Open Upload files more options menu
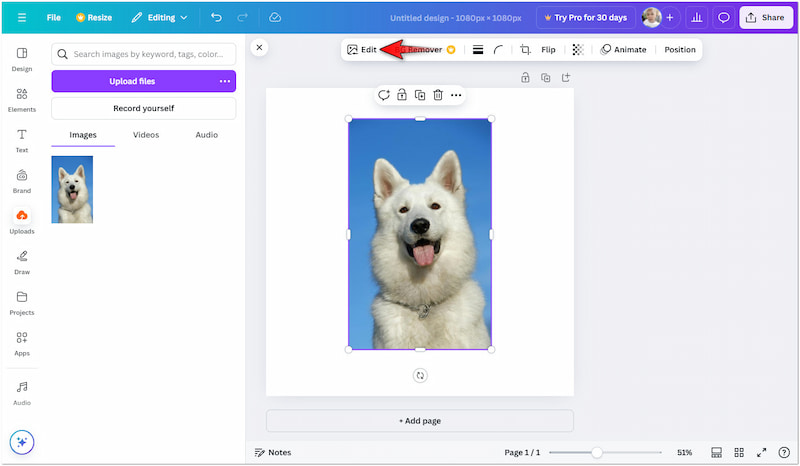This screenshot has width=800, height=466. [225, 81]
